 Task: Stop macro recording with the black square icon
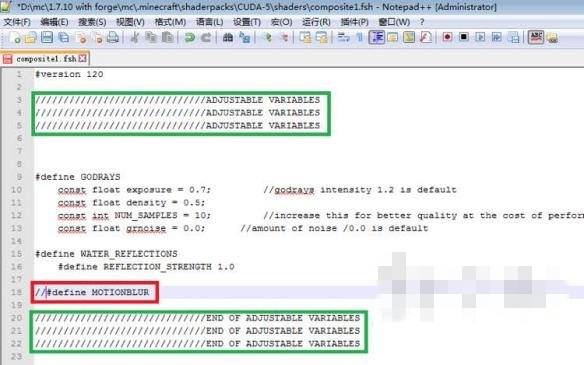(x=464, y=37)
